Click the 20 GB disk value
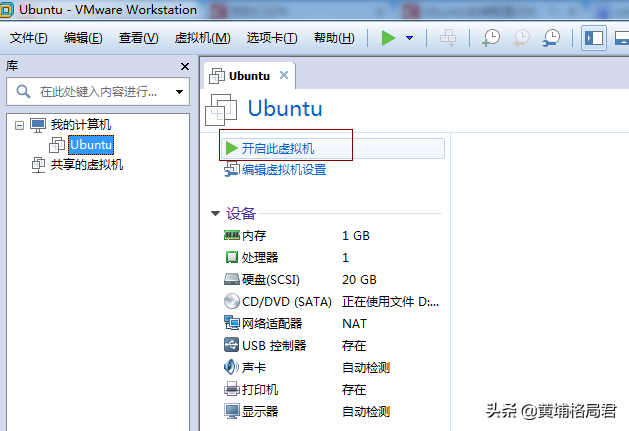This screenshot has width=629, height=431. (x=359, y=280)
